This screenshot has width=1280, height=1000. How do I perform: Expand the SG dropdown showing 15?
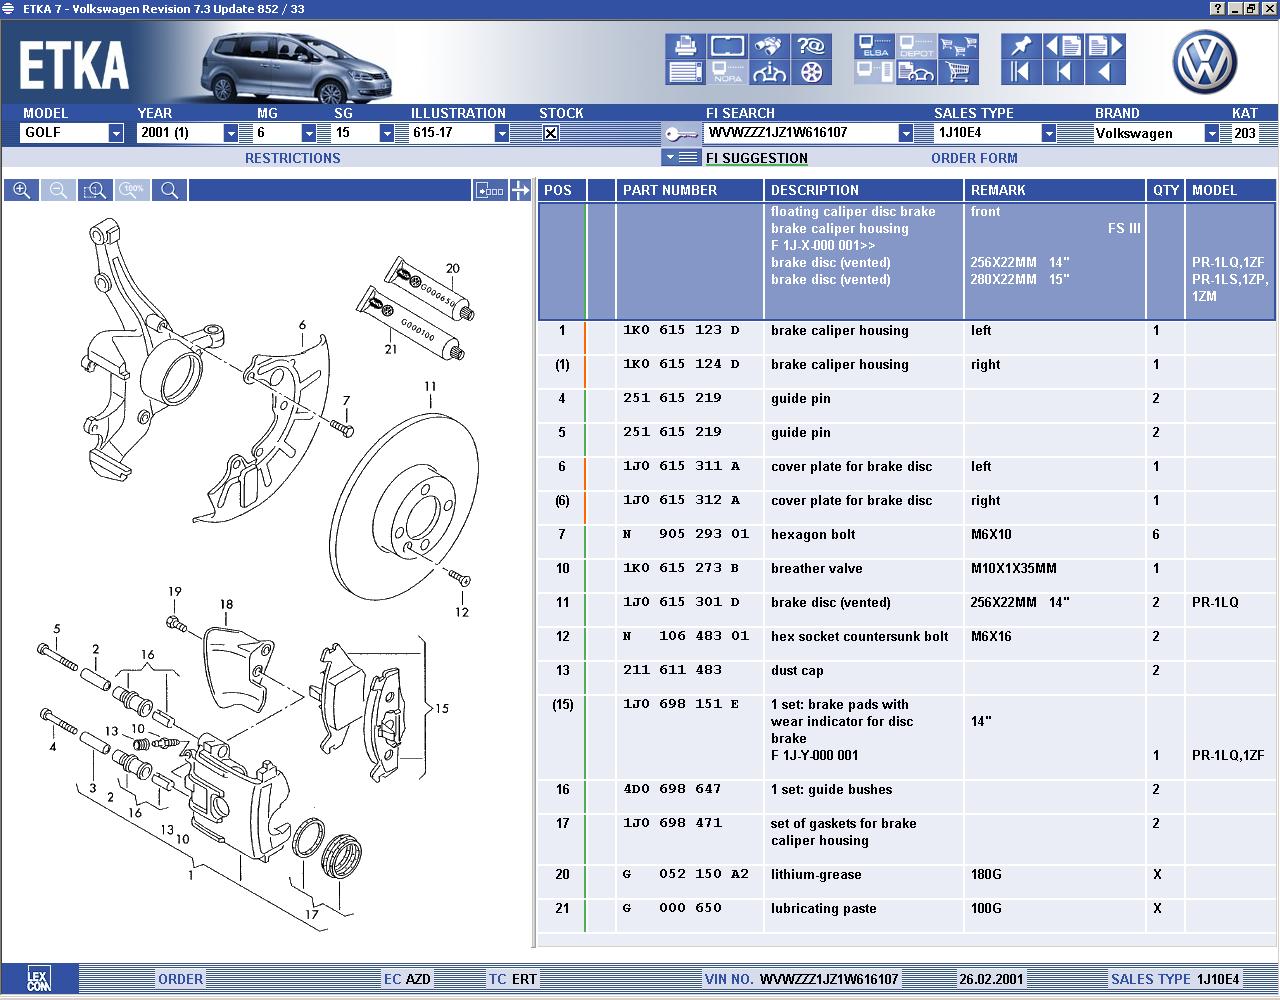pos(387,133)
